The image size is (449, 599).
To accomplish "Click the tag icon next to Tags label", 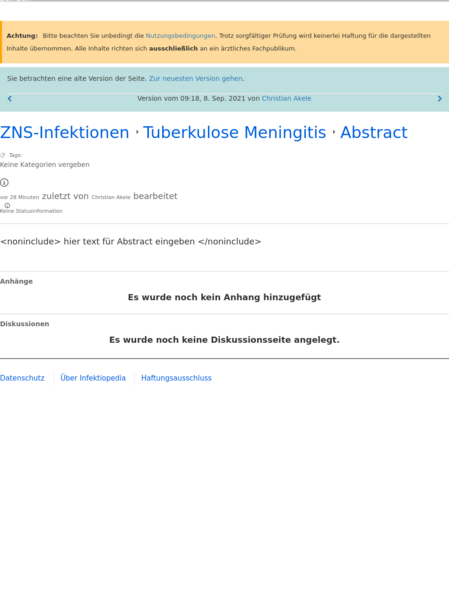I will coord(3,155).
